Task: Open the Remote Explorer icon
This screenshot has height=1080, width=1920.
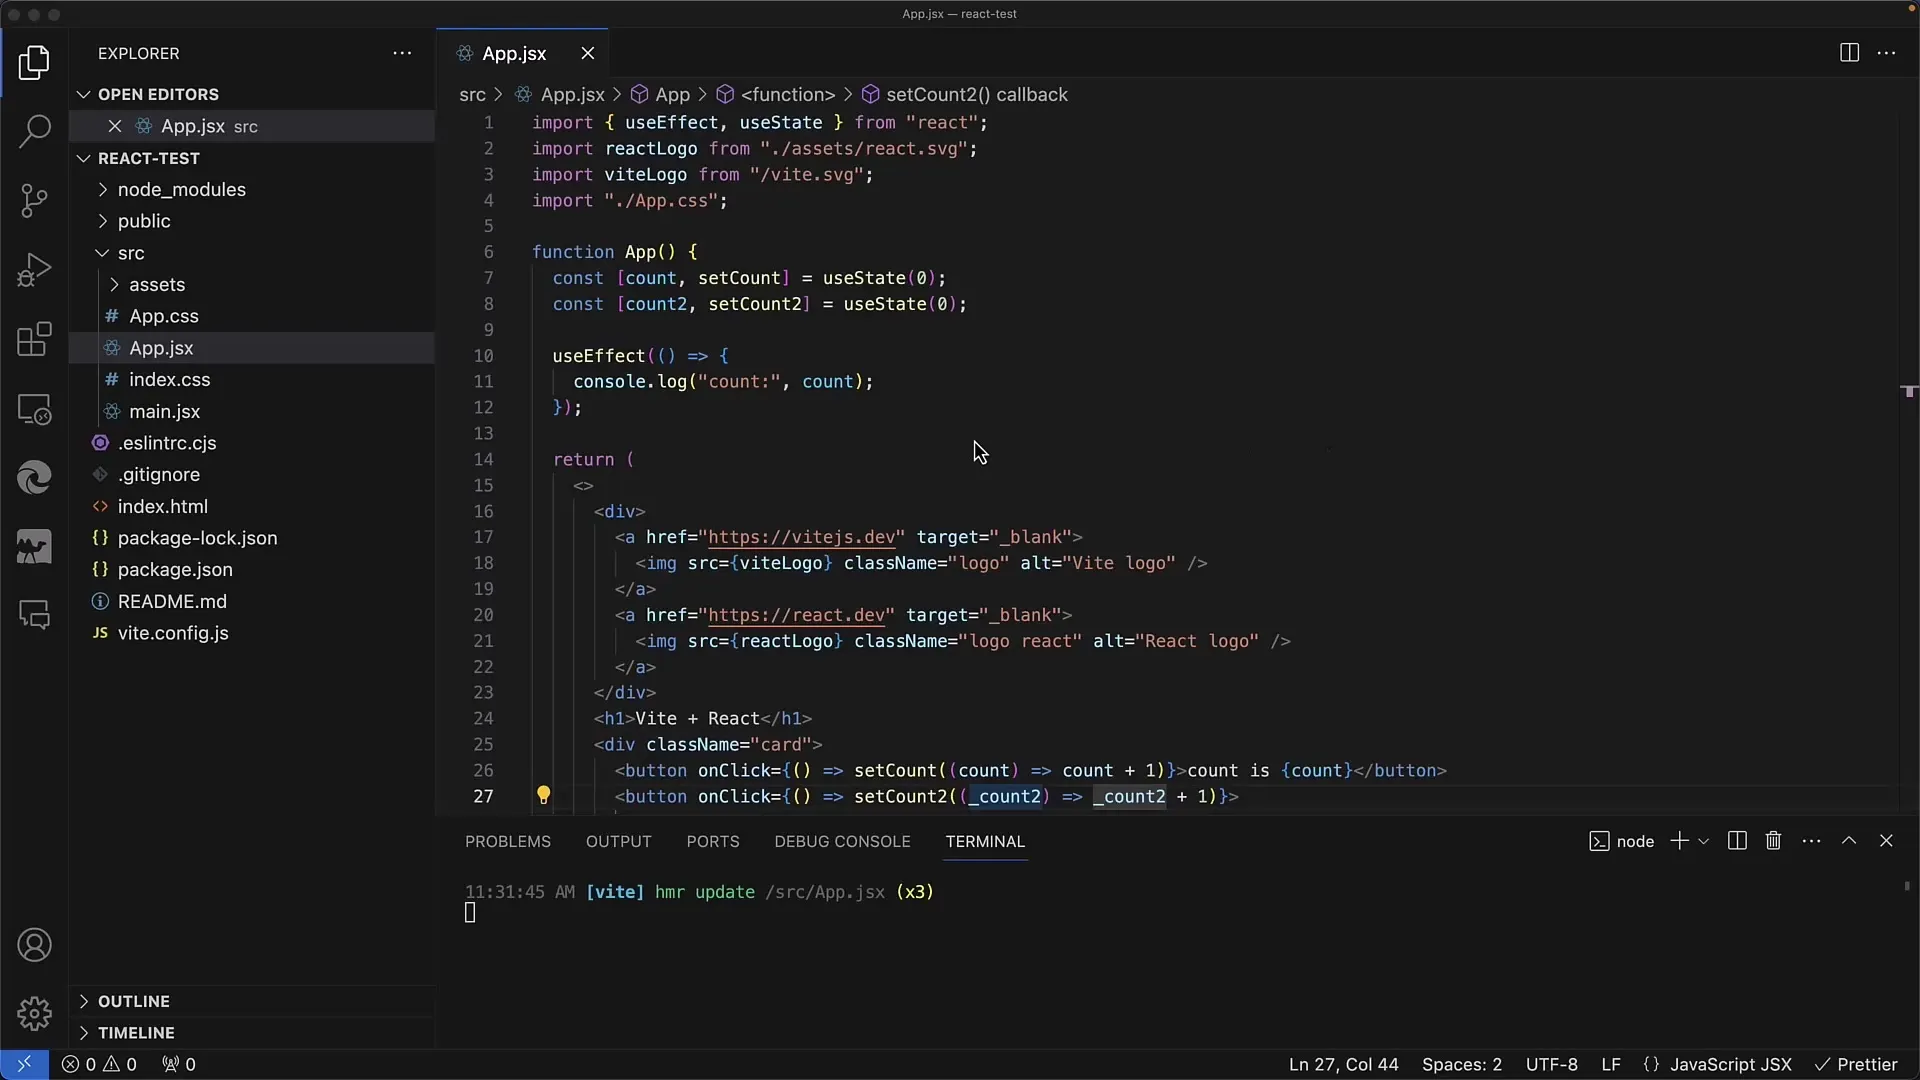Action: pos(34,409)
